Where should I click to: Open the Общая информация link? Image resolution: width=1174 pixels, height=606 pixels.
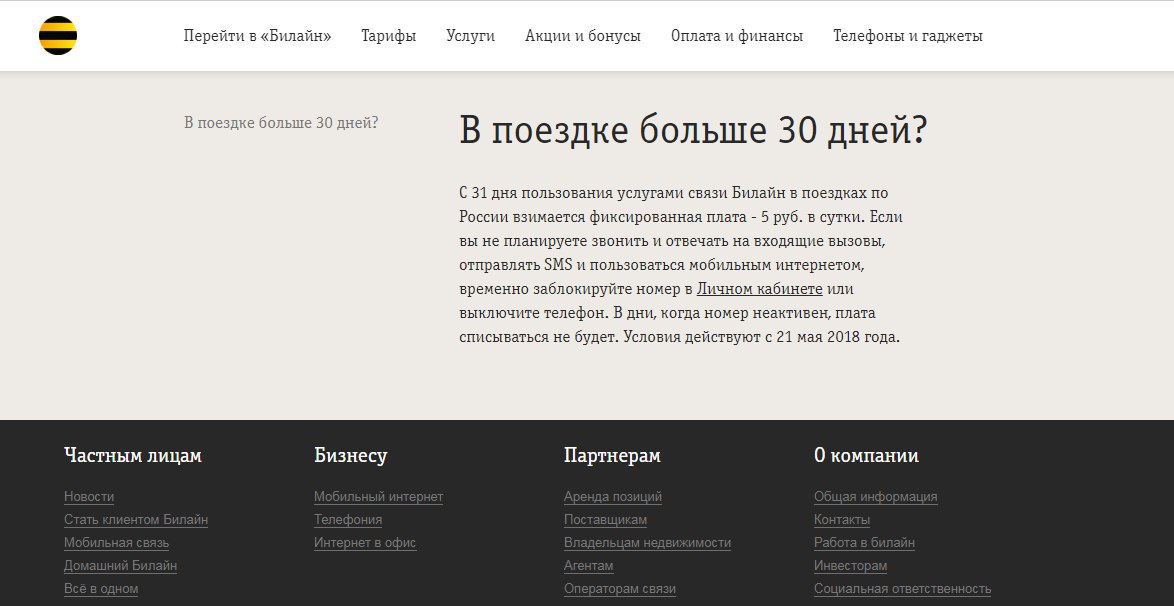[875, 497]
